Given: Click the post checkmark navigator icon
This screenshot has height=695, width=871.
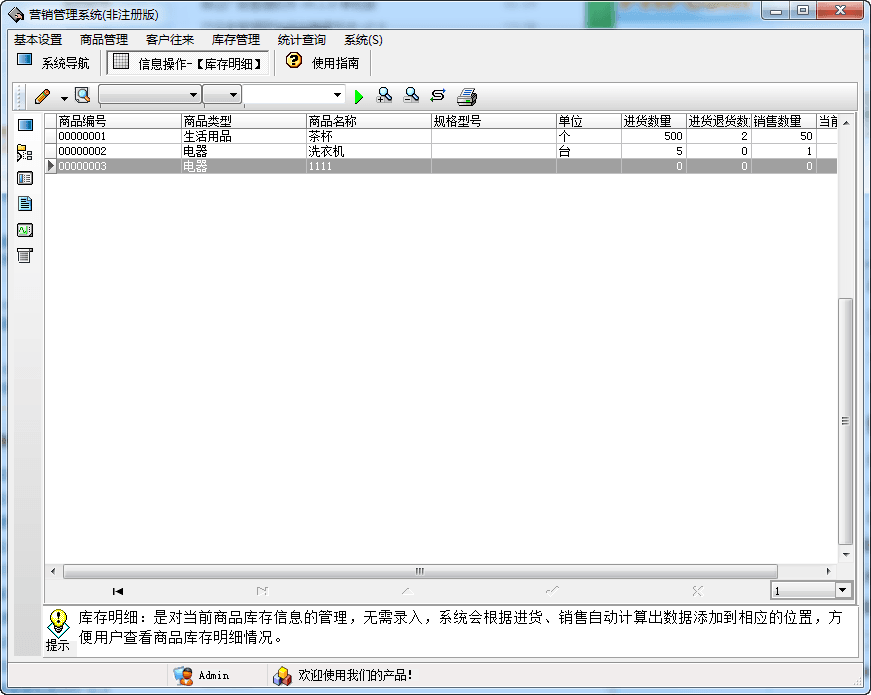Looking at the screenshot, I should click(552, 591).
